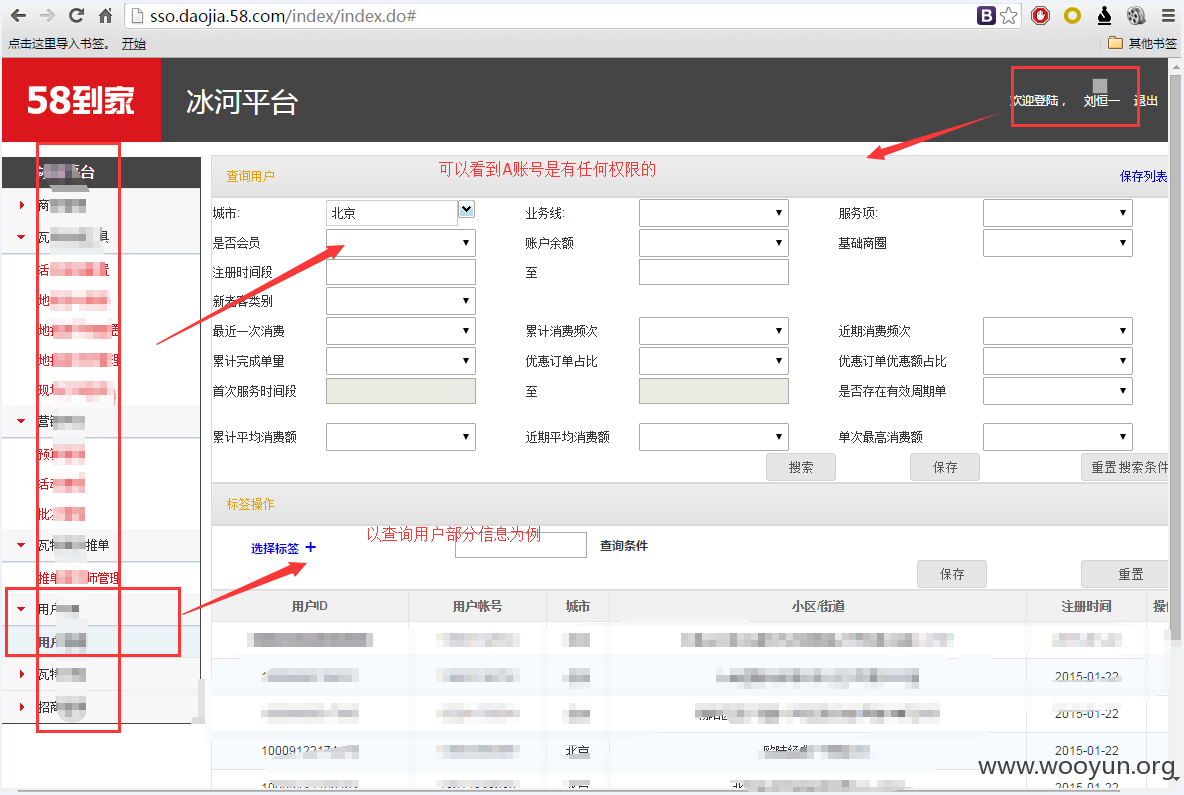Click the 退出 logout link
This screenshot has height=795, width=1184.
(x=1146, y=100)
